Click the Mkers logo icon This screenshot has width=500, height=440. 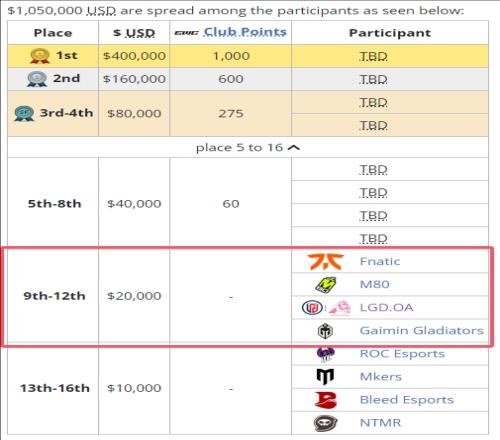[x=325, y=377]
